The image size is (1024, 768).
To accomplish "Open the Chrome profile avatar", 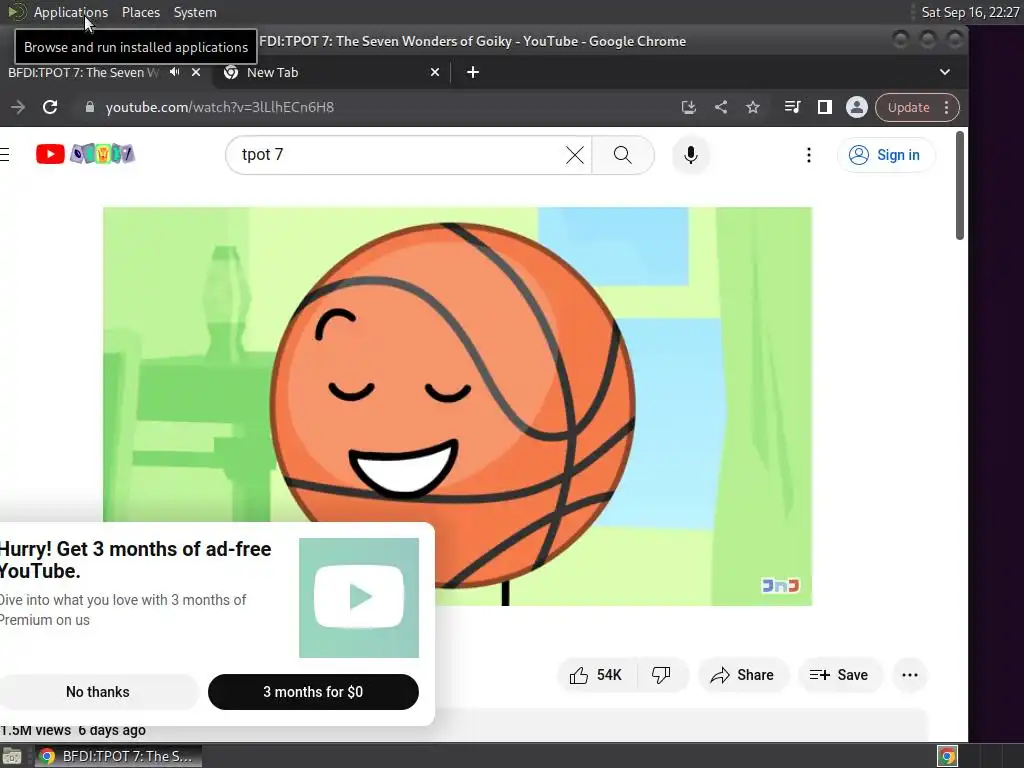I will (856, 107).
